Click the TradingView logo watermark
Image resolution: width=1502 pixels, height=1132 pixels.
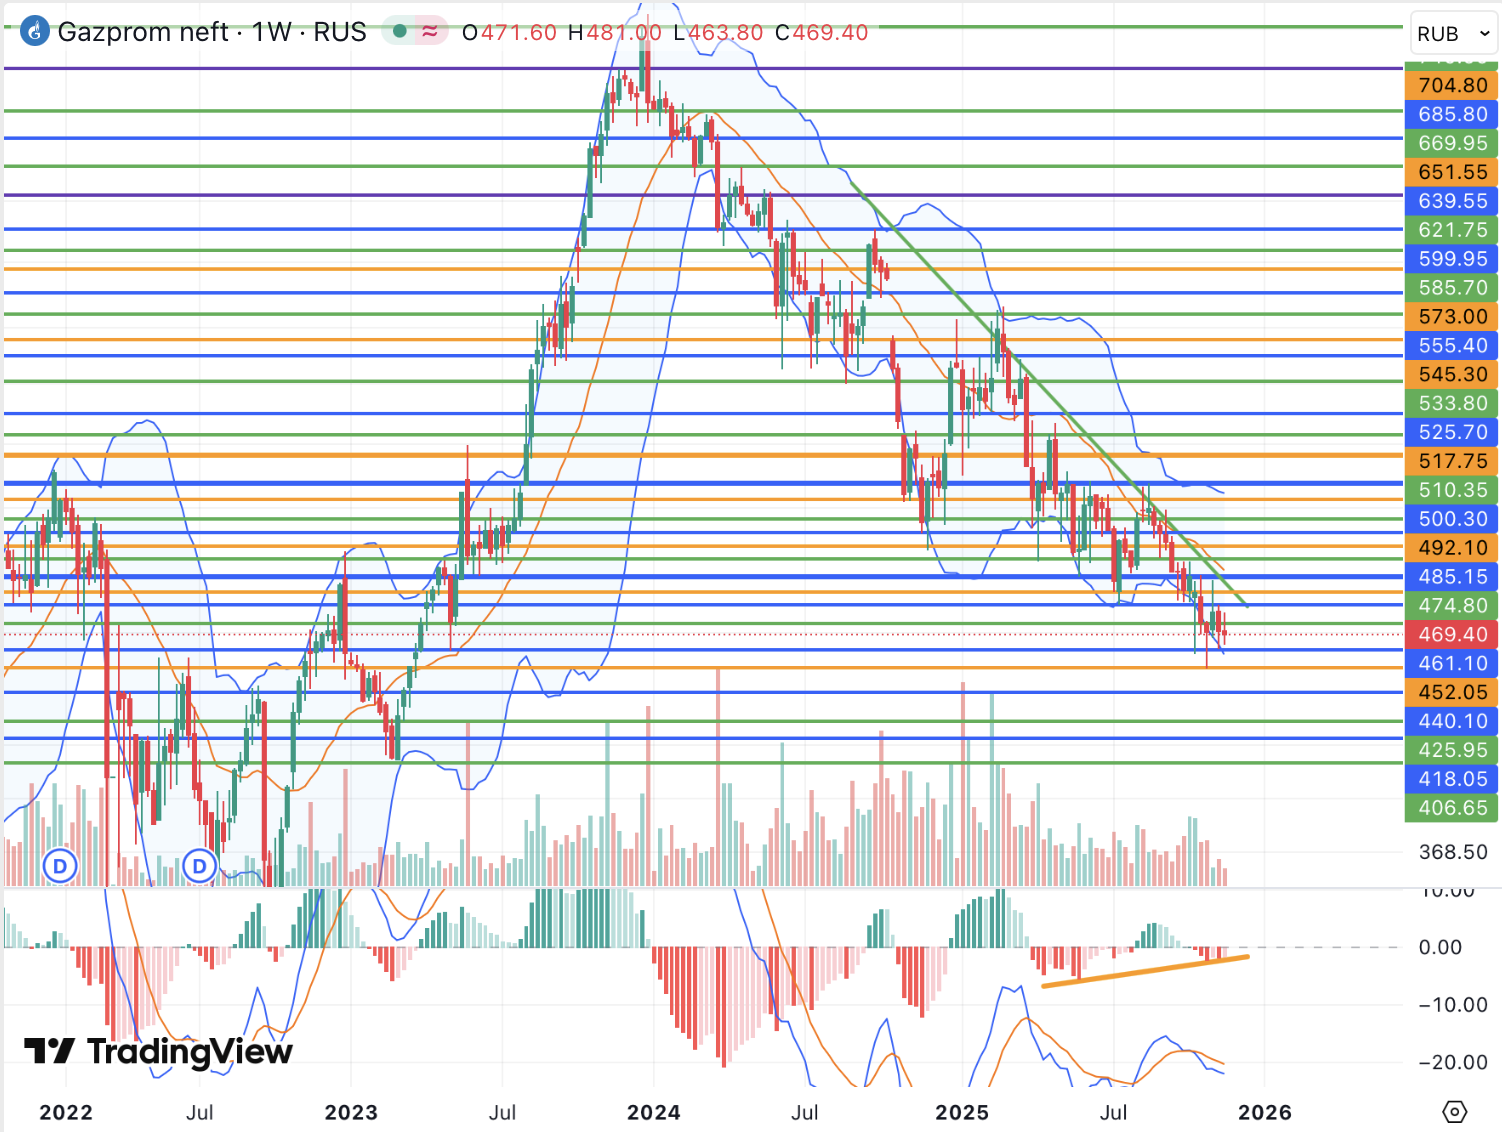tap(158, 1051)
